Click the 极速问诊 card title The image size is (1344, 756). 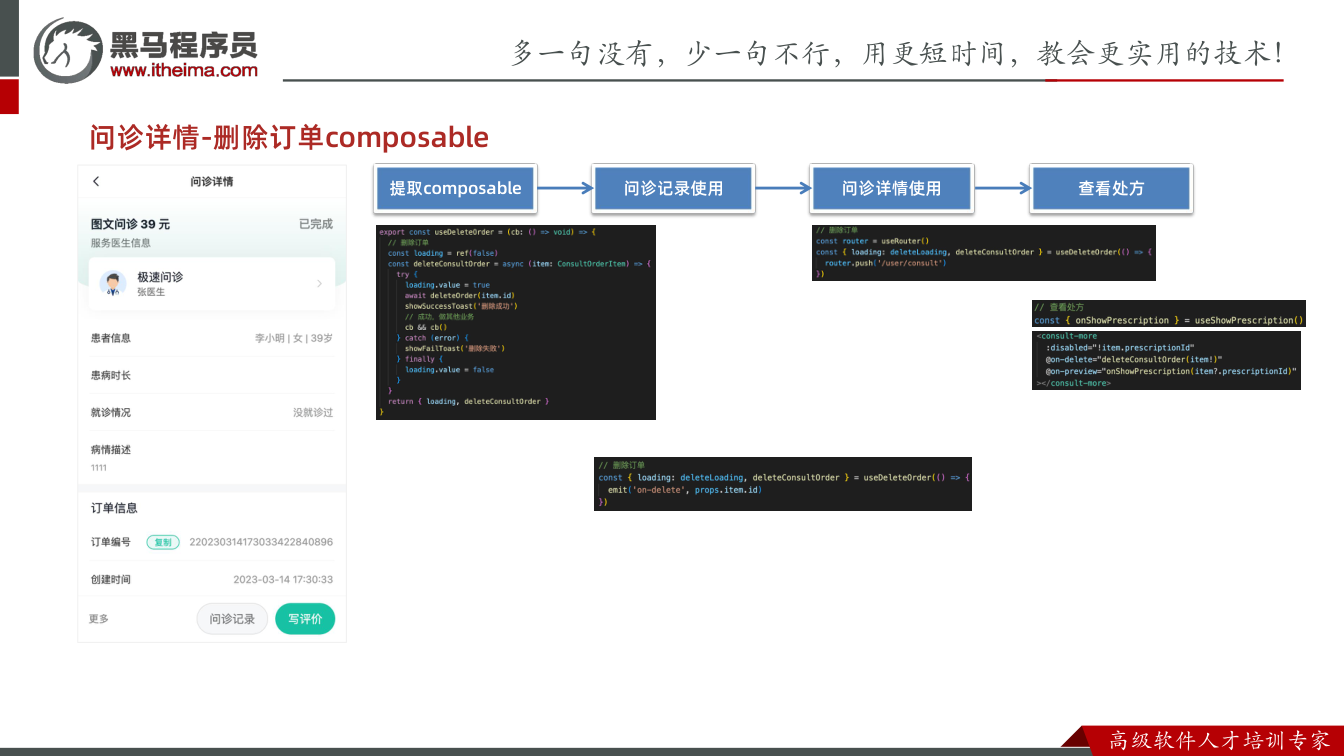pos(160,277)
